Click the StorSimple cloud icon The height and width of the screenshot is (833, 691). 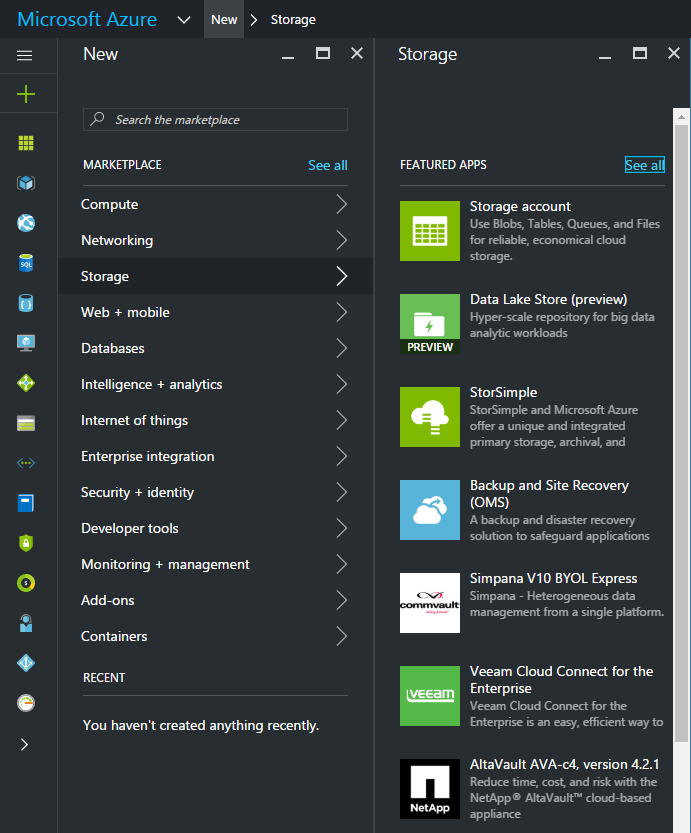429,417
